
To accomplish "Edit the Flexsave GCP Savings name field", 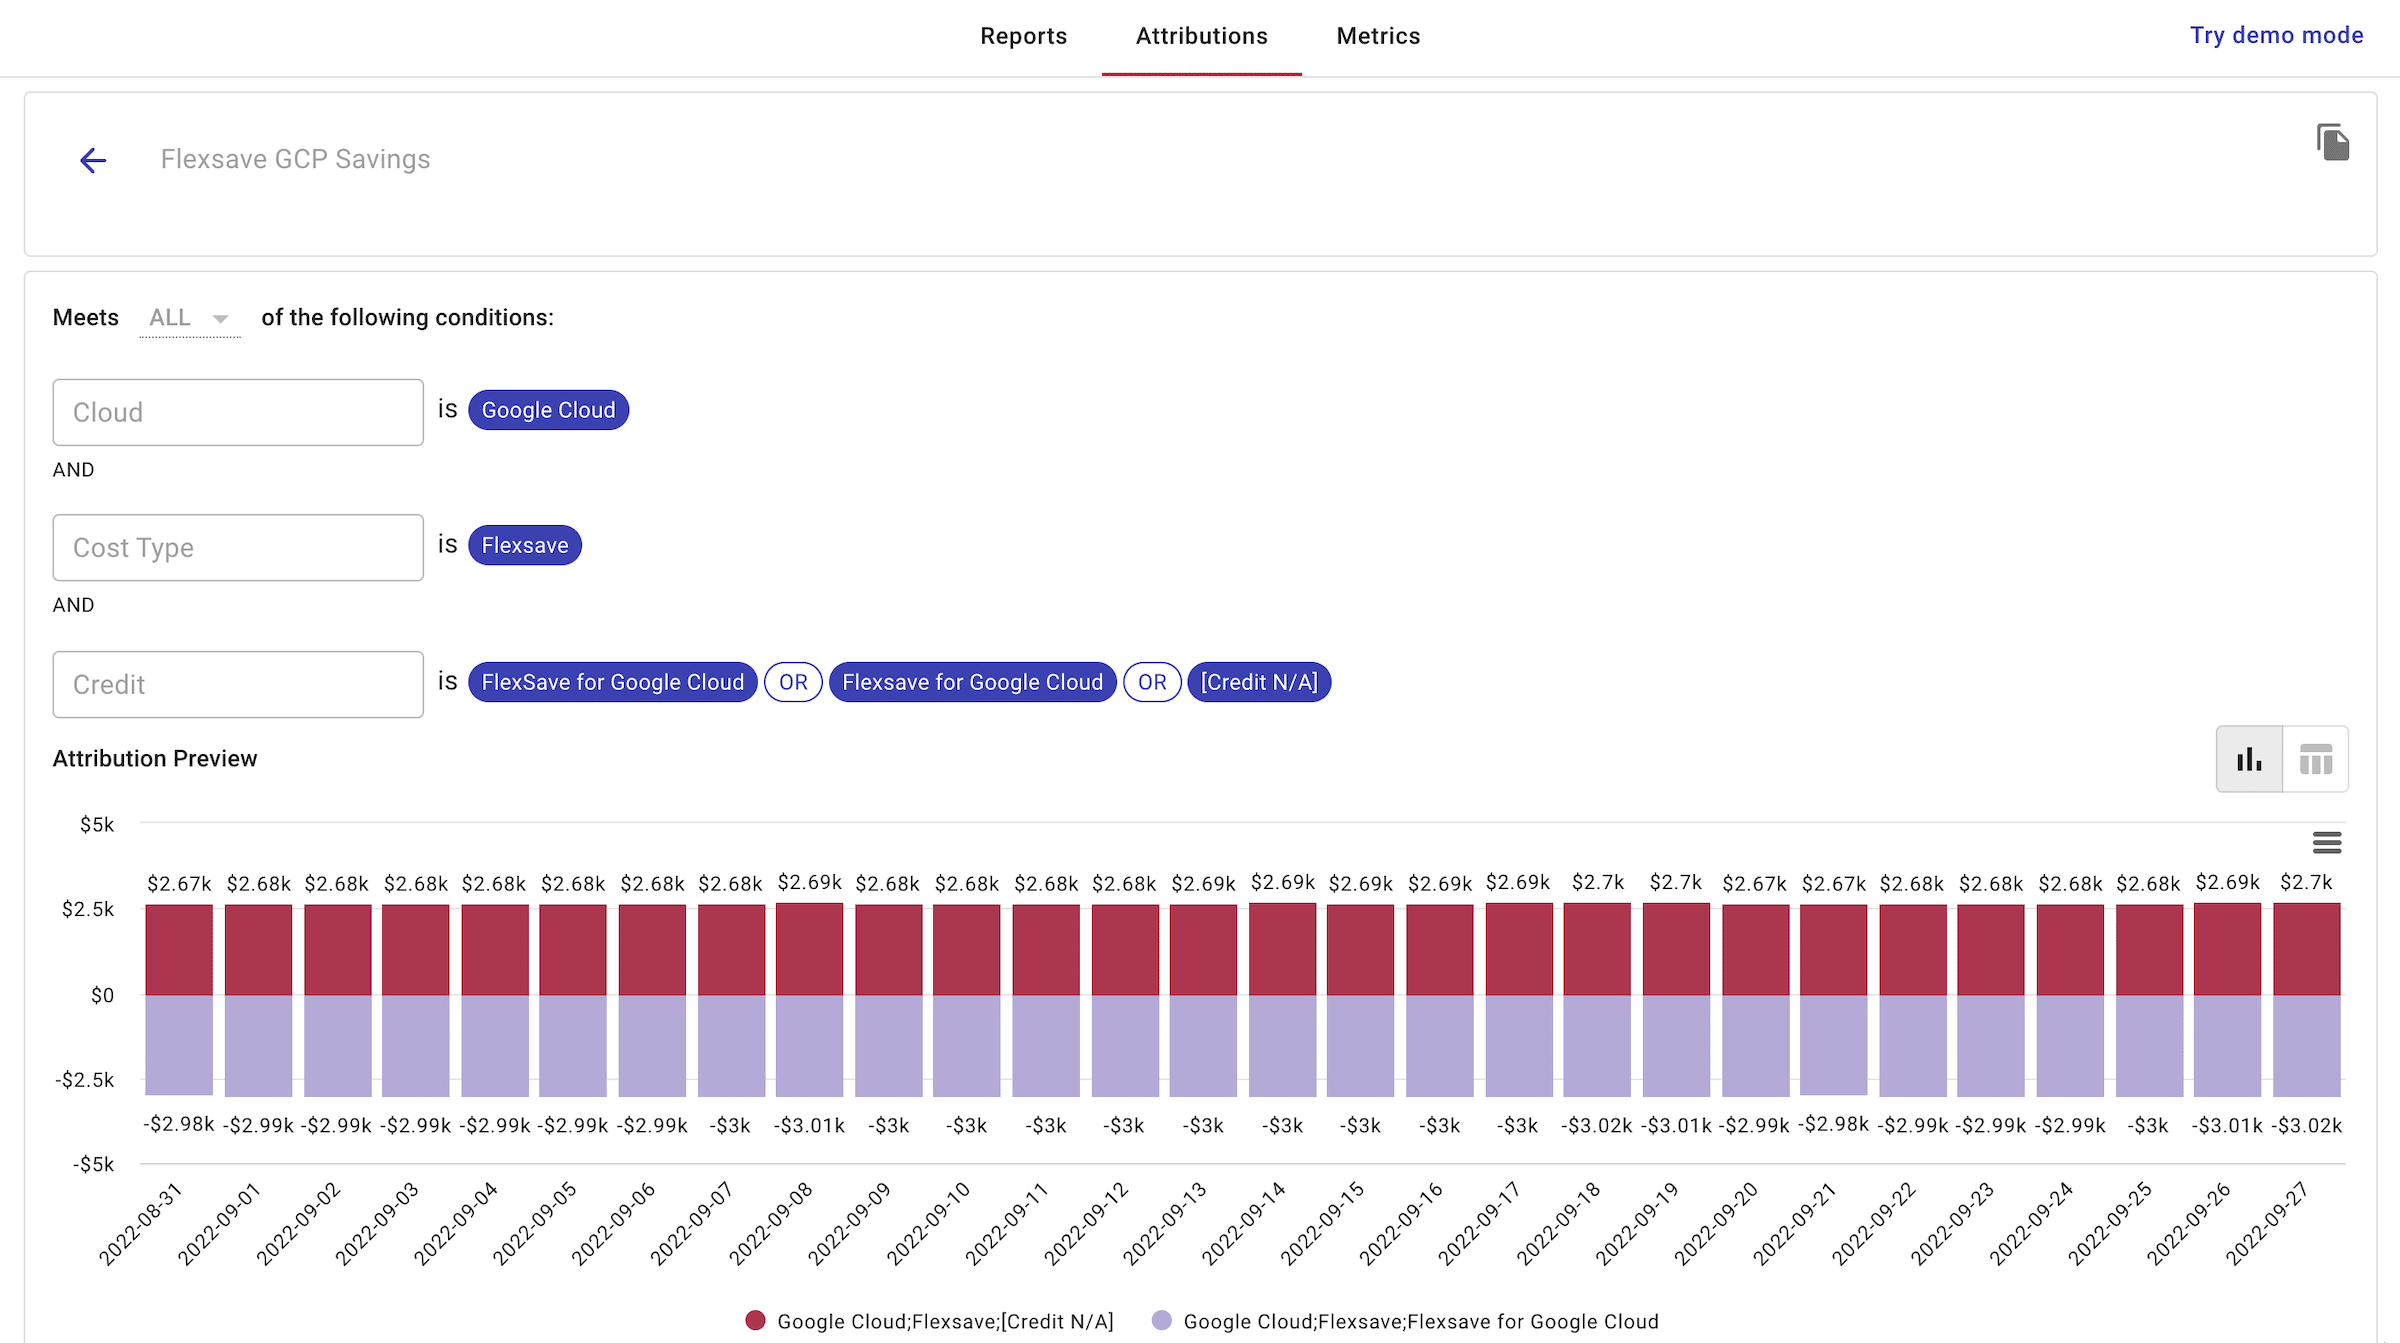I will pyautogui.click(x=296, y=159).
